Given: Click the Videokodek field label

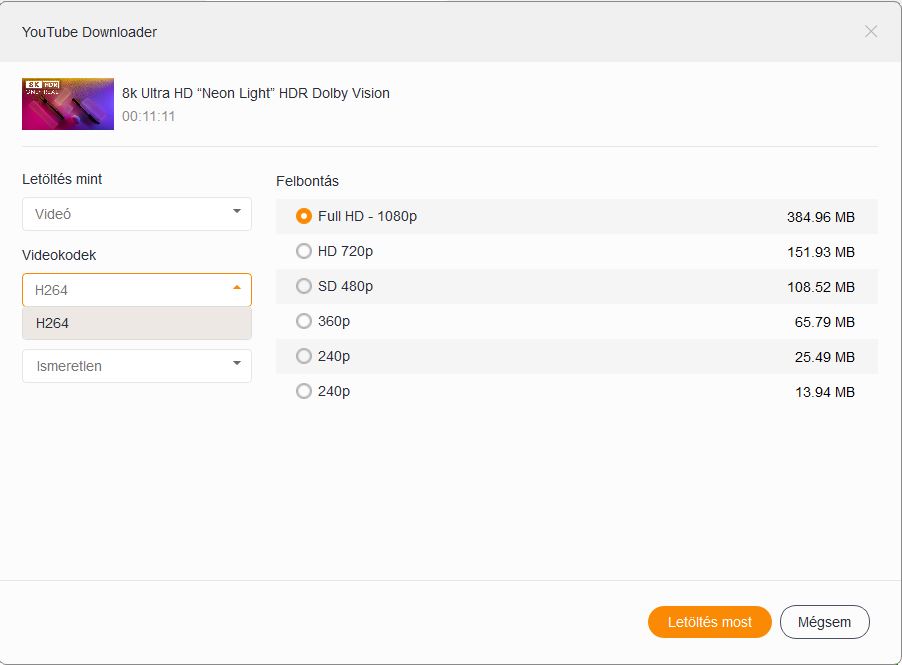Looking at the screenshot, I should pyautogui.click(x=59, y=255).
